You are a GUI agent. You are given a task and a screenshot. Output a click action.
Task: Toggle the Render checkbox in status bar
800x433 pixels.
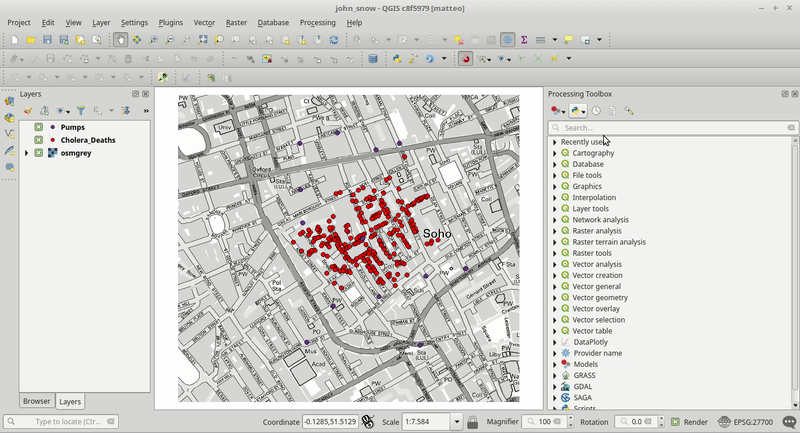(x=675, y=422)
